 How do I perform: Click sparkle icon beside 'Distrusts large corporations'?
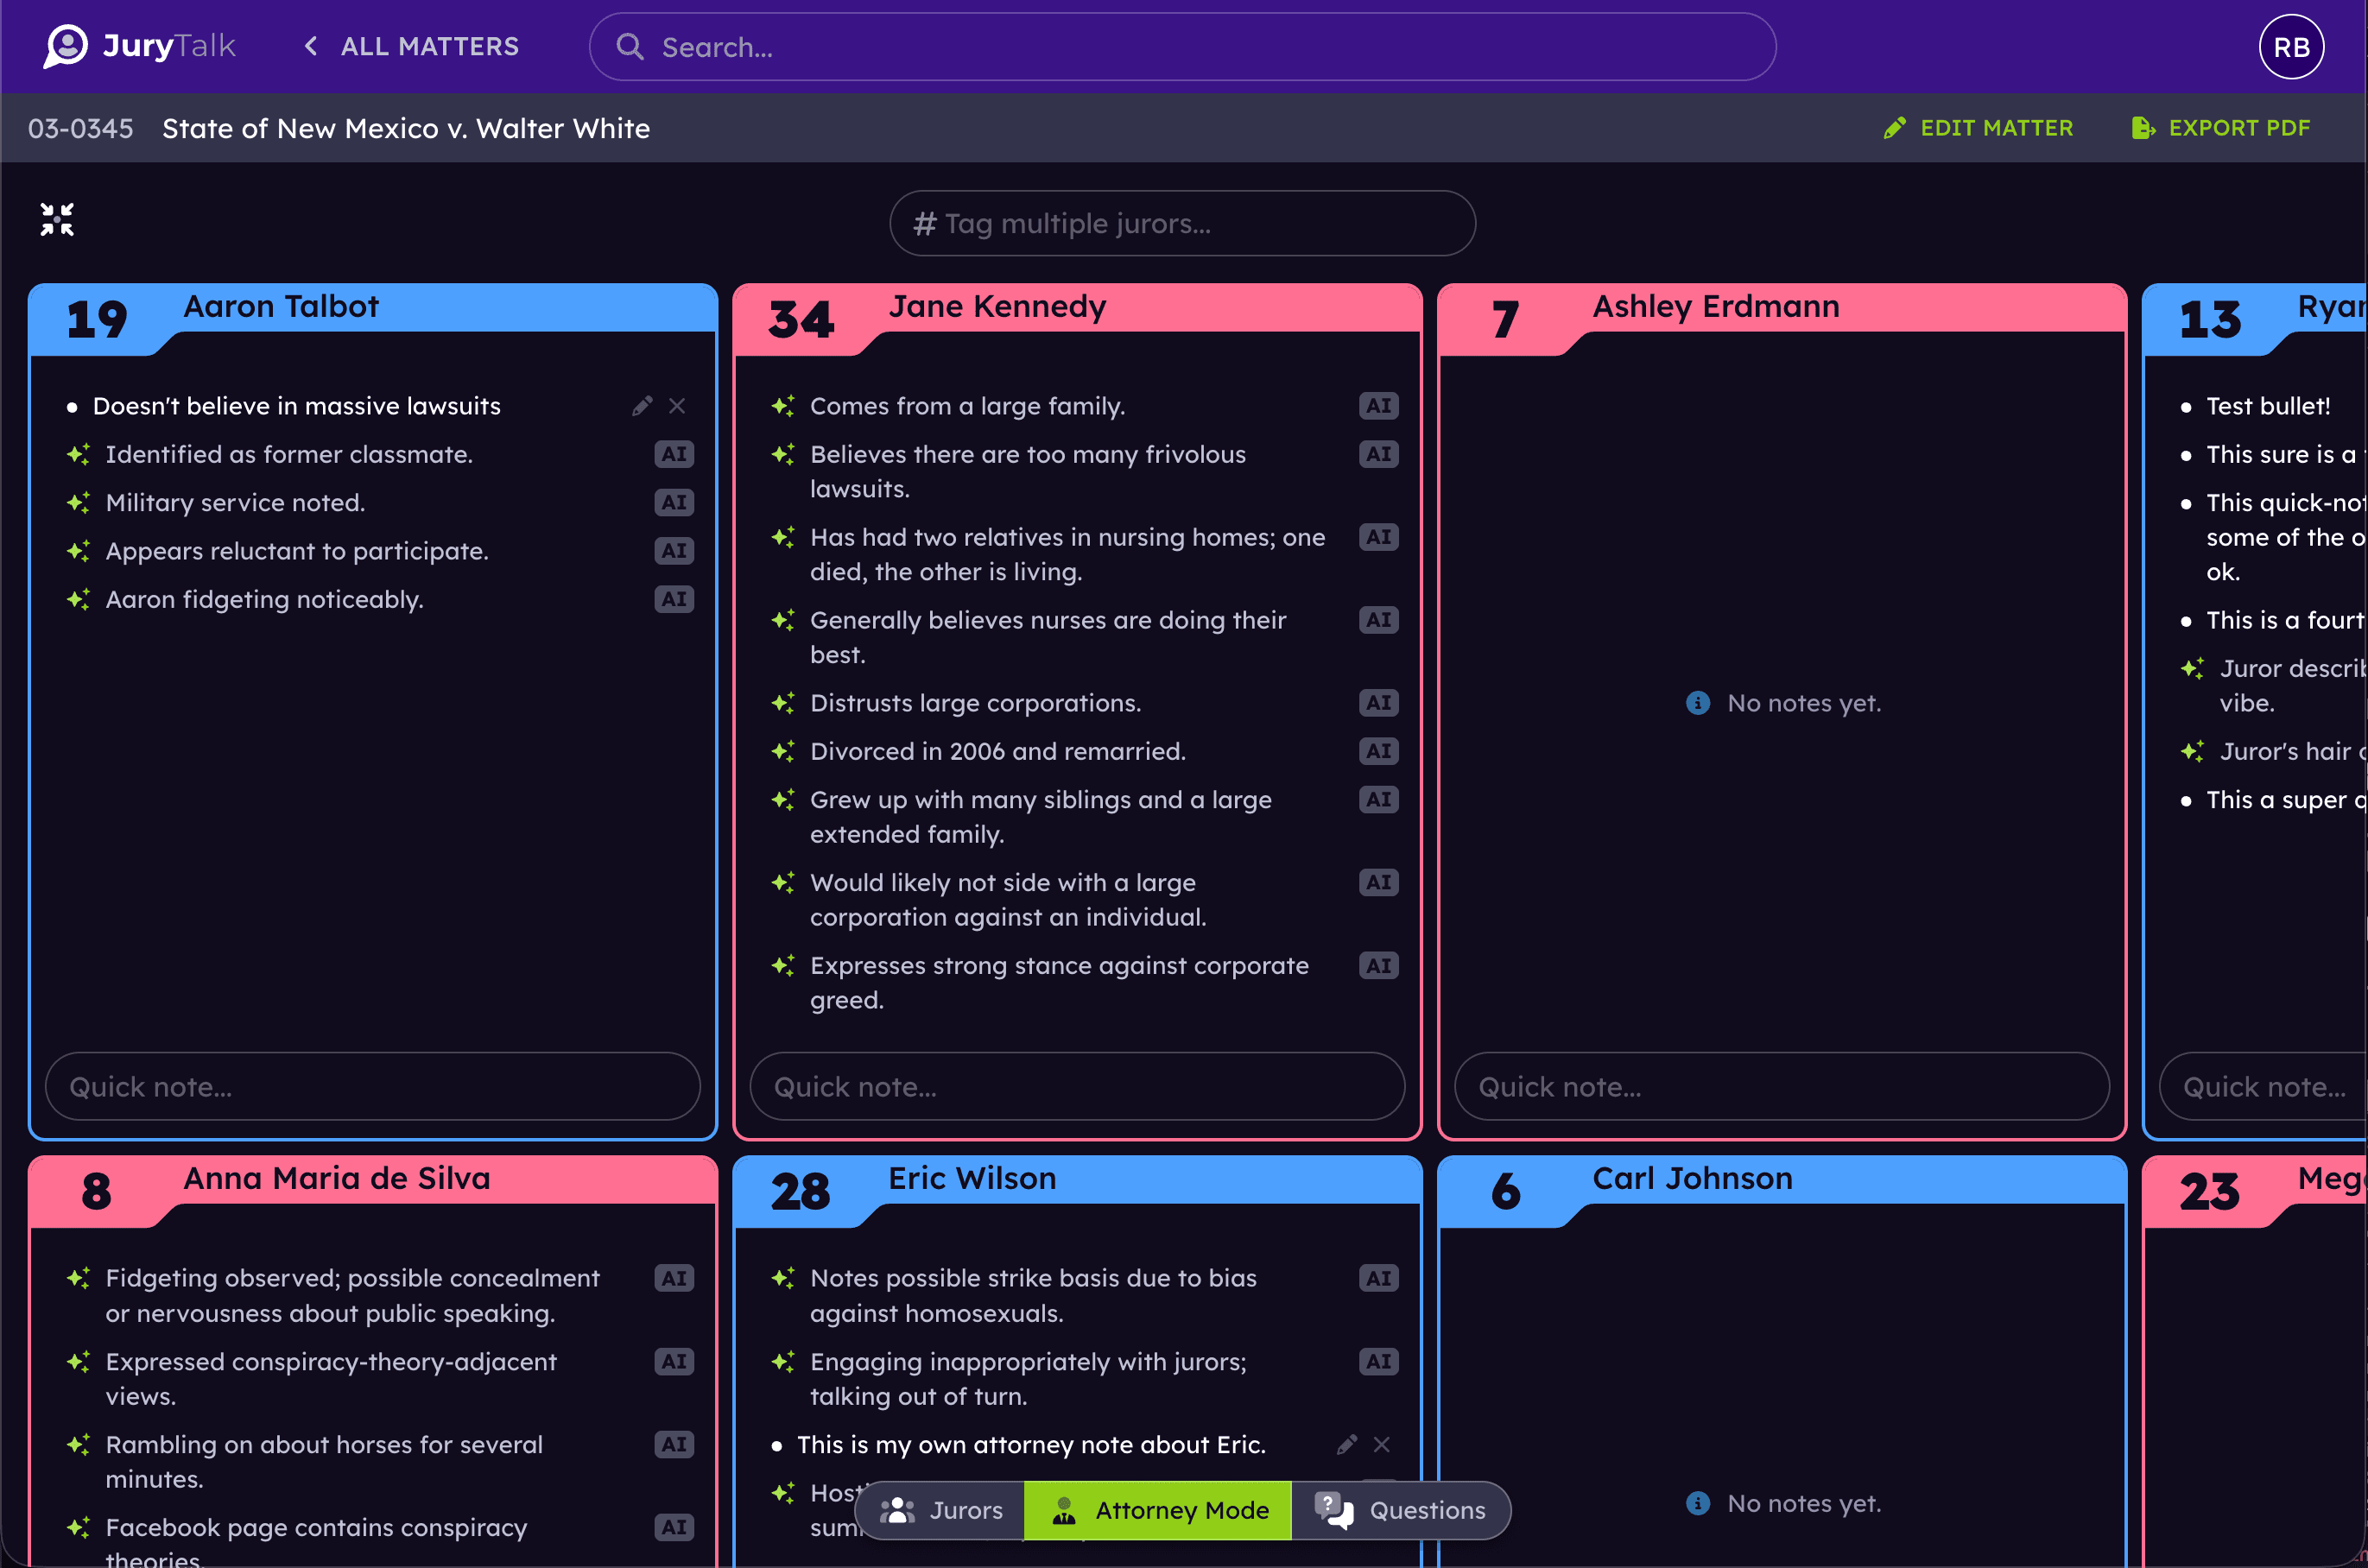point(783,703)
